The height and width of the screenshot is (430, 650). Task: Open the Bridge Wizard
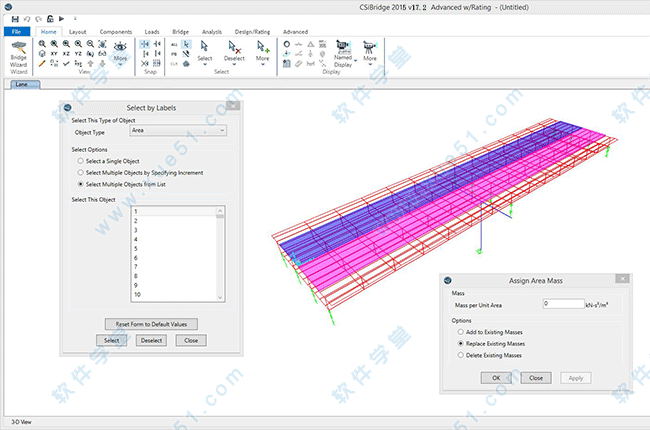point(19,54)
